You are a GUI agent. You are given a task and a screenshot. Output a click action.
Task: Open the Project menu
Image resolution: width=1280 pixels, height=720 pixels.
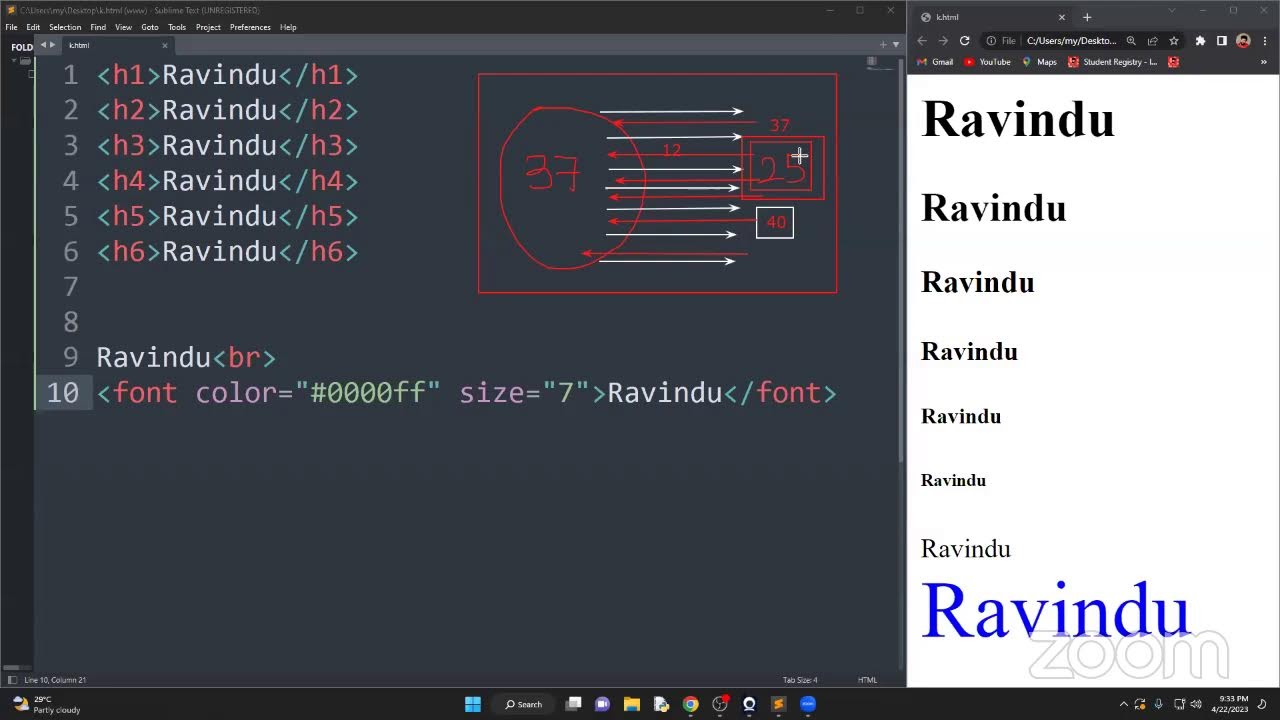208,27
